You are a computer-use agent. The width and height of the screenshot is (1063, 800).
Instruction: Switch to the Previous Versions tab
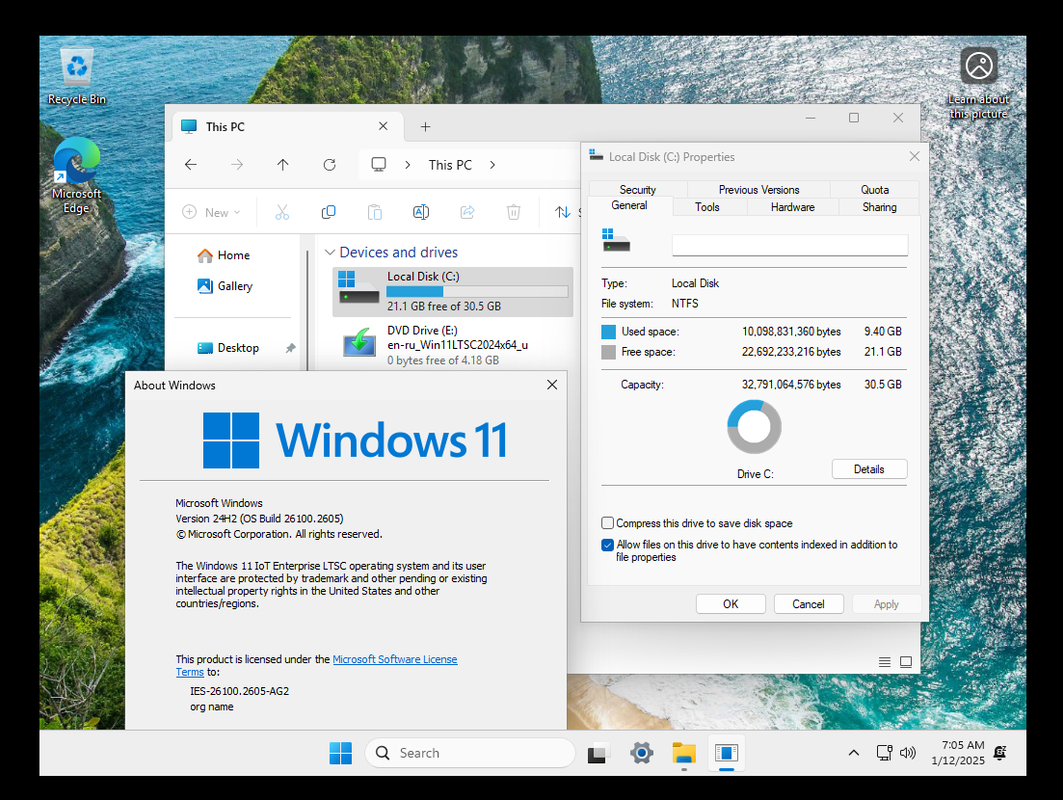pyautogui.click(x=759, y=190)
